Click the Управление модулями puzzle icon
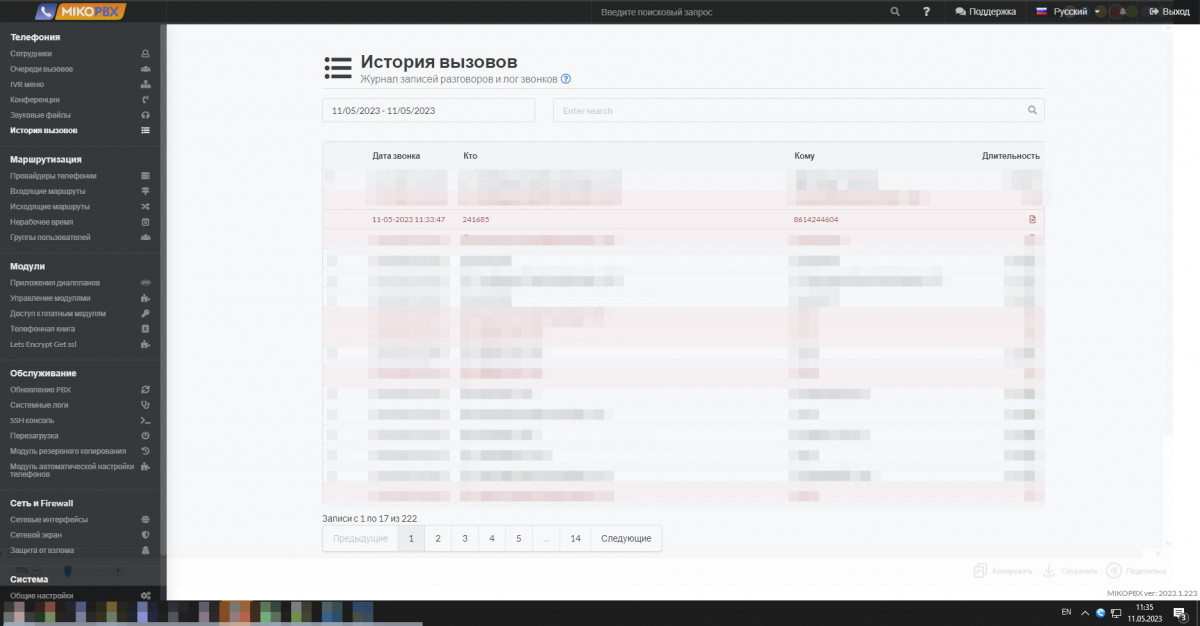The width and height of the screenshot is (1200, 626). [x=146, y=298]
